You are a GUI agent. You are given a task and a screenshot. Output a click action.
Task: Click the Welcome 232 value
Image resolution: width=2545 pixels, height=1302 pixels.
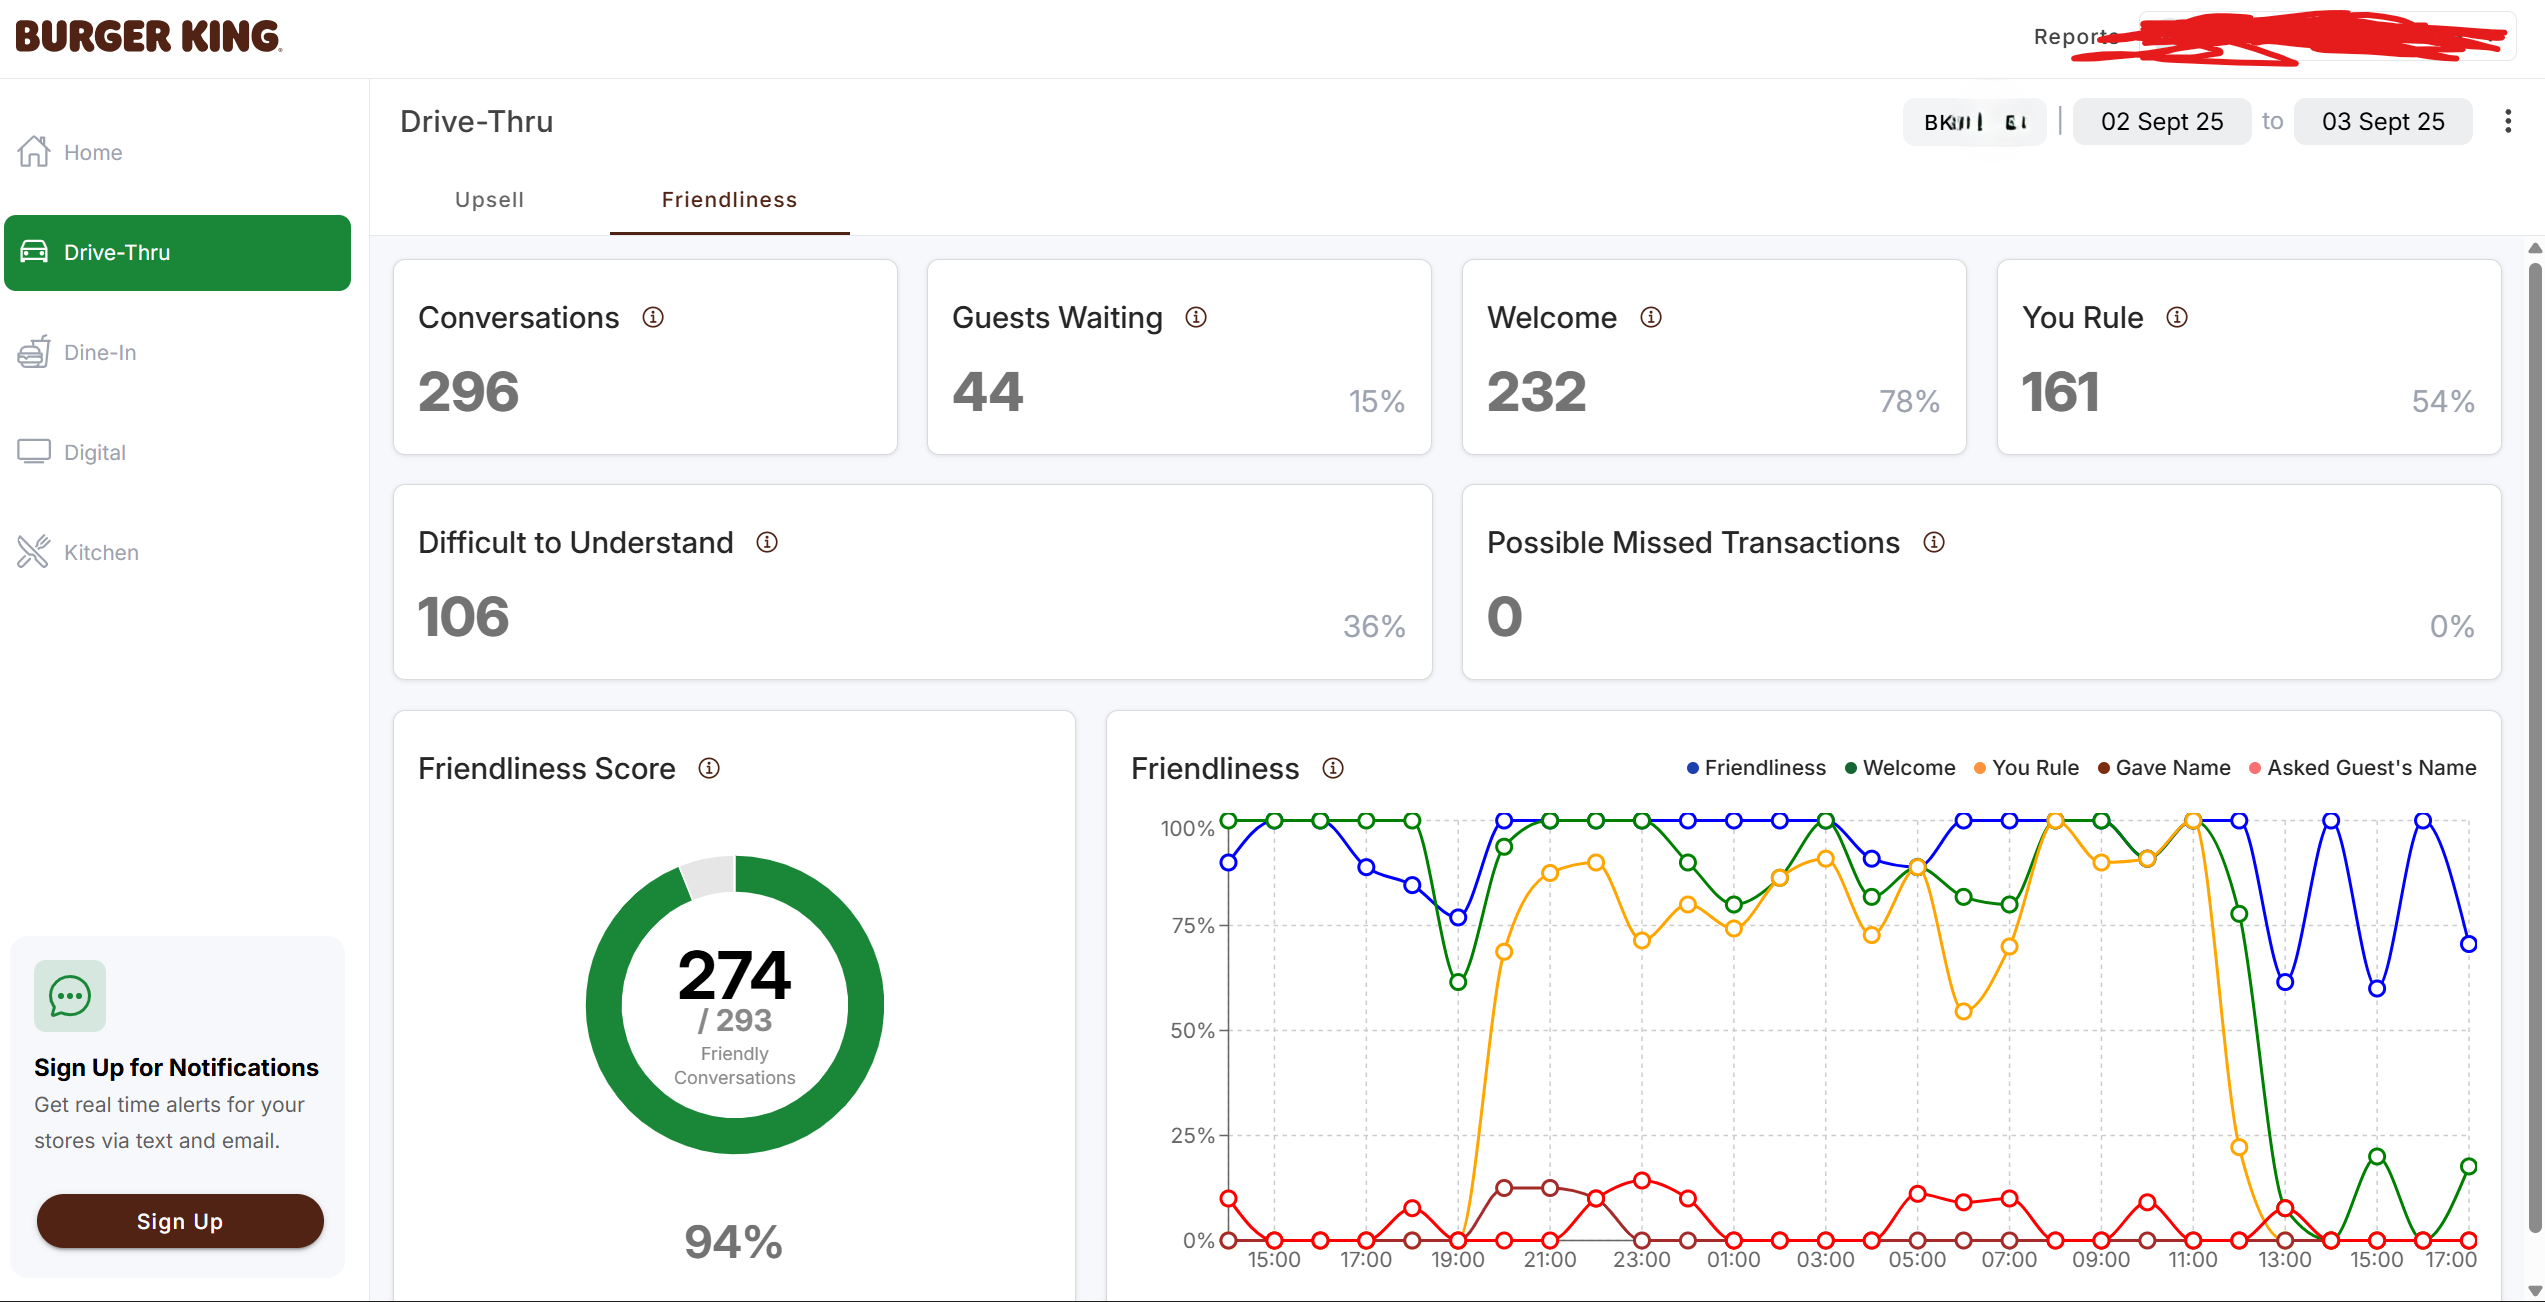tap(1536, 392)
